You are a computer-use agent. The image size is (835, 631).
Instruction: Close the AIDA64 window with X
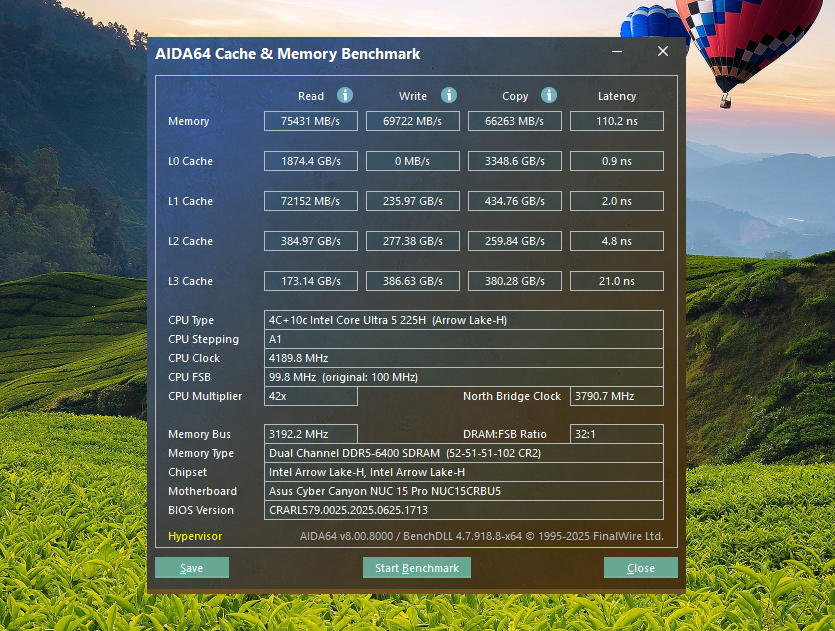coord(662,51)
